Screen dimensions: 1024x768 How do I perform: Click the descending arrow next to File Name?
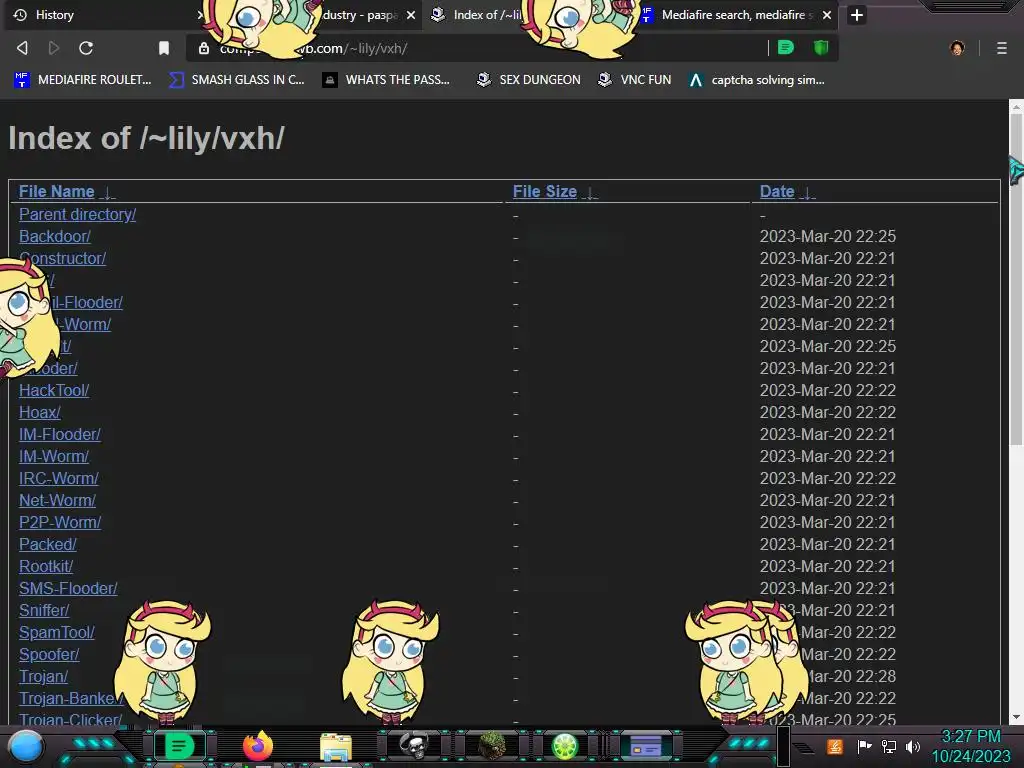tap(108, 193)
